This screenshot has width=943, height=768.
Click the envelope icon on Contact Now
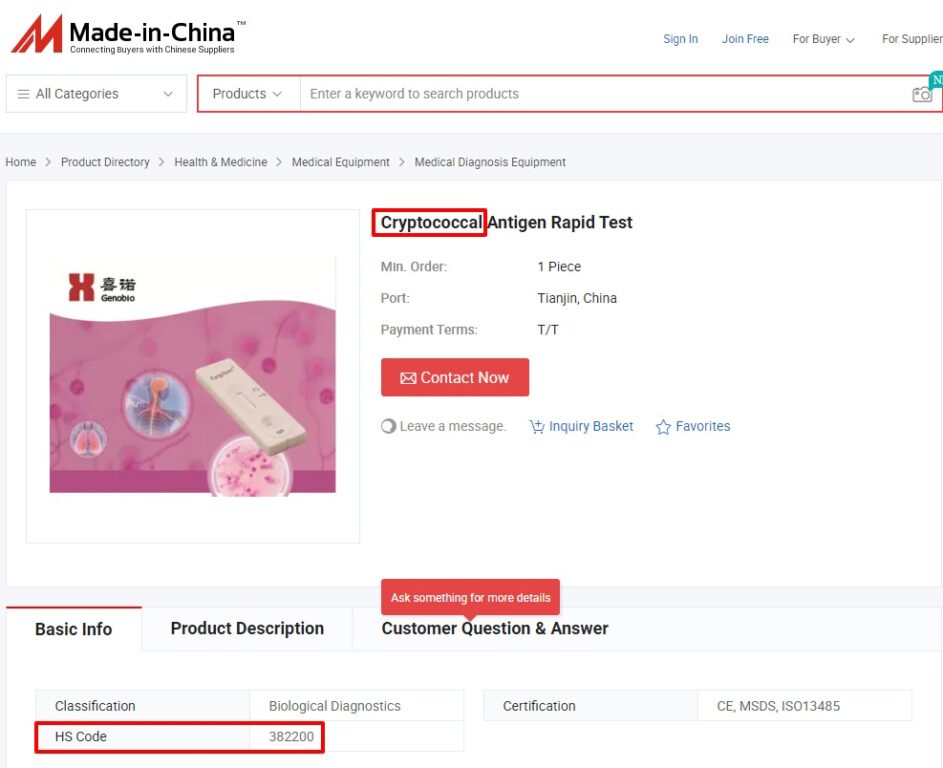408,378
